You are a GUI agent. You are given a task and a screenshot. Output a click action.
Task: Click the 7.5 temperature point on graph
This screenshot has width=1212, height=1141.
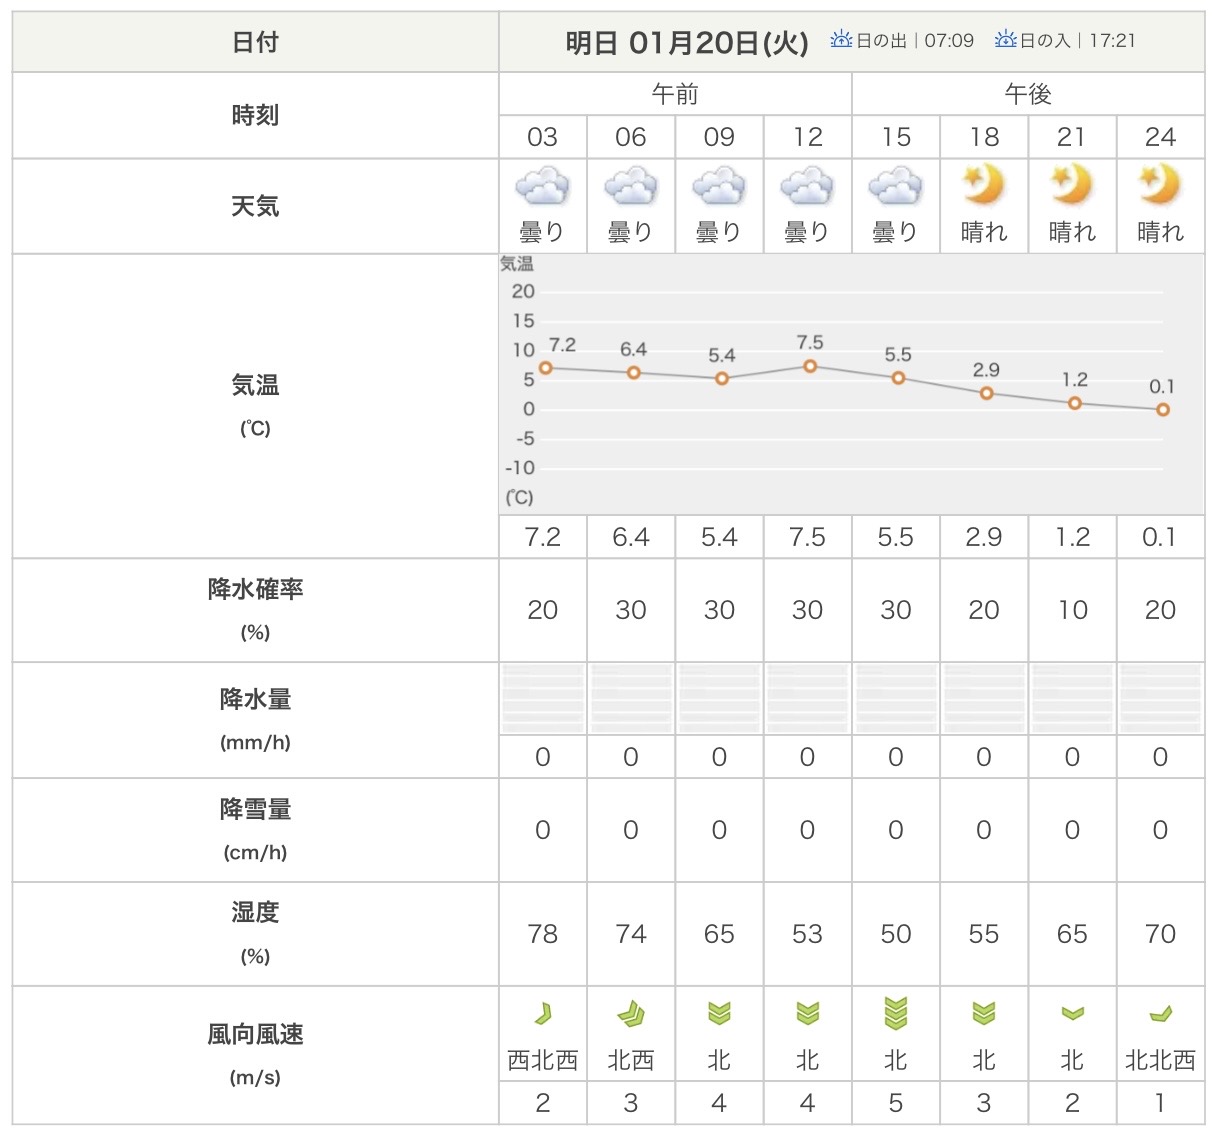(810, 366)
